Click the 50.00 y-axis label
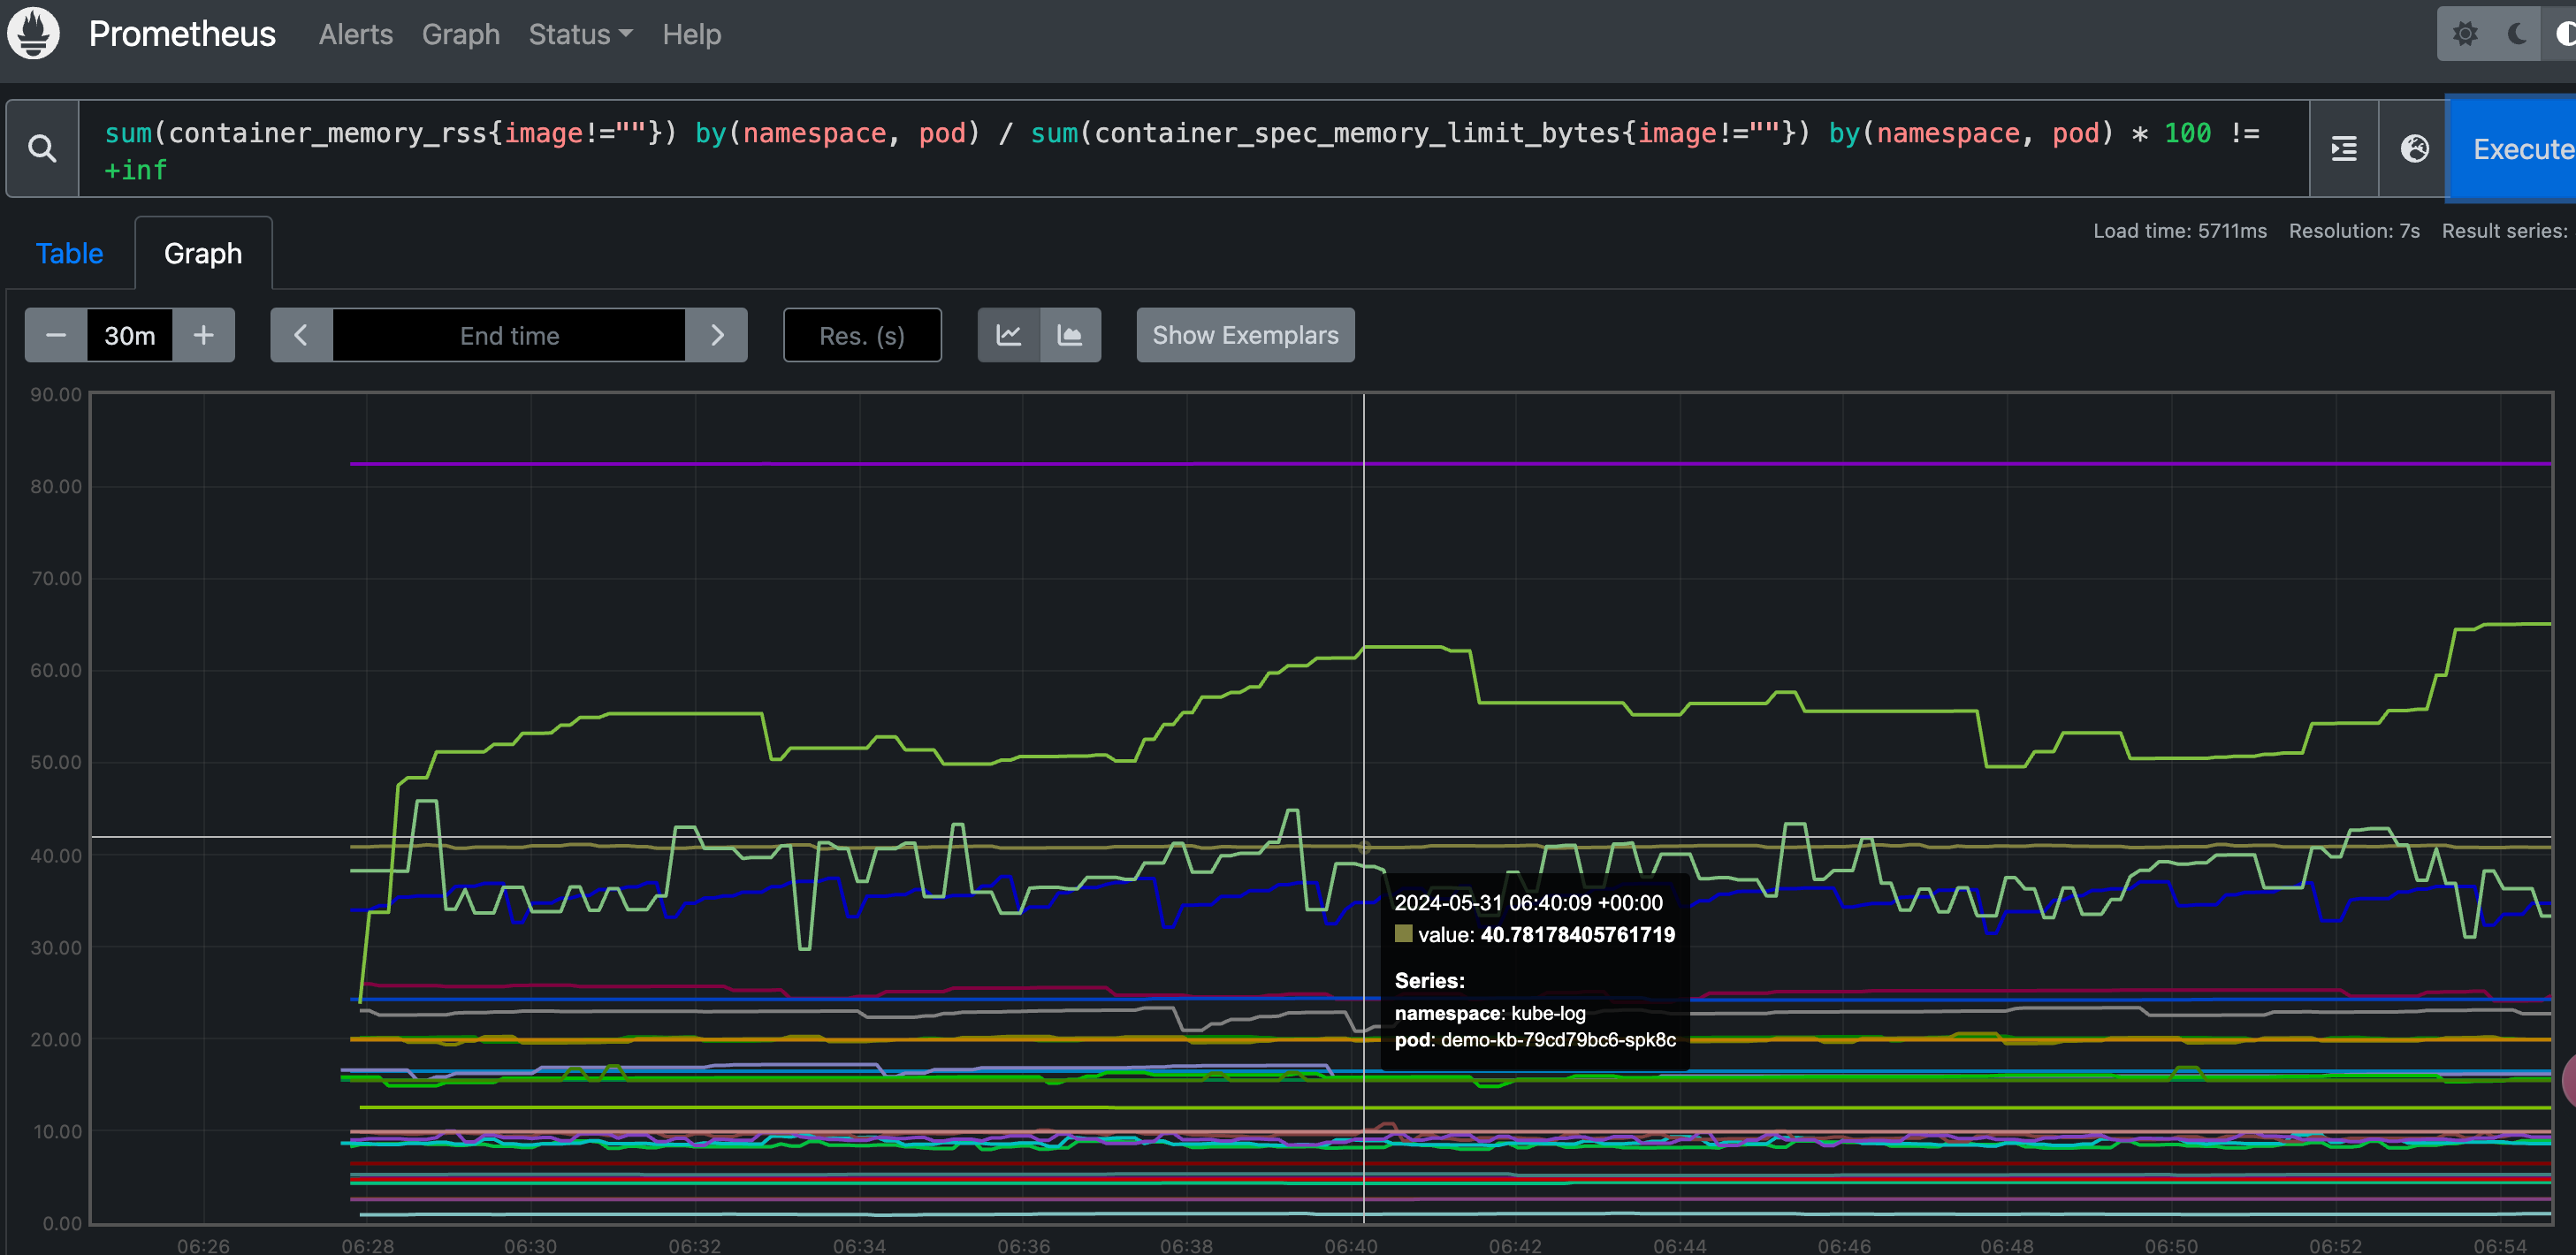The height and width of the screenshot is (1255, 2576). tap(56, 763)
